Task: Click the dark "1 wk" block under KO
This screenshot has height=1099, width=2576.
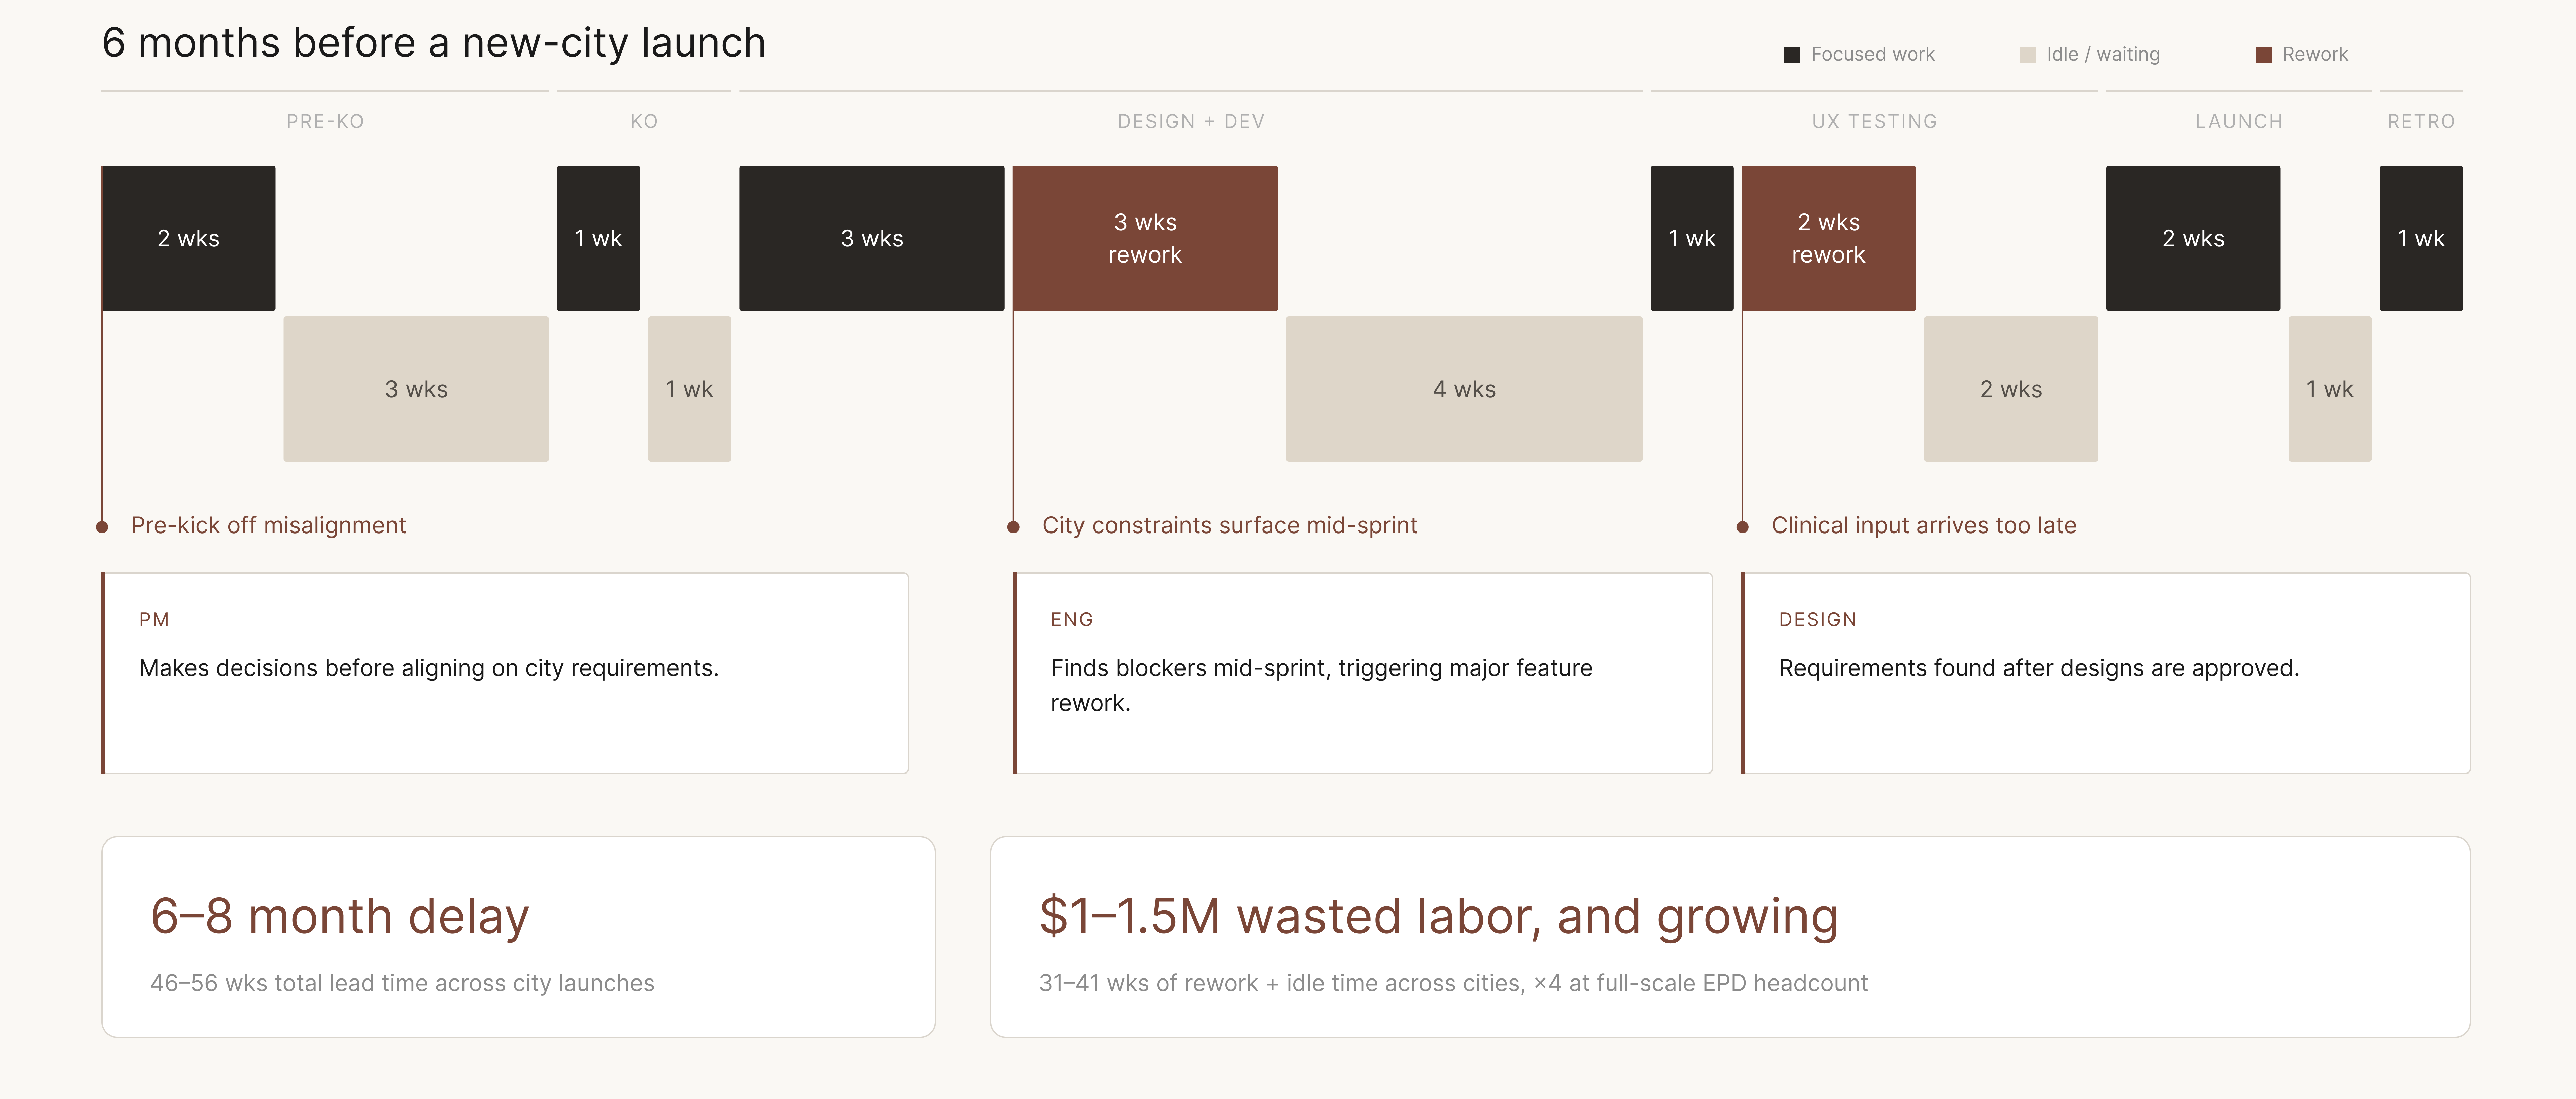Action: click(x=598, y=238)
